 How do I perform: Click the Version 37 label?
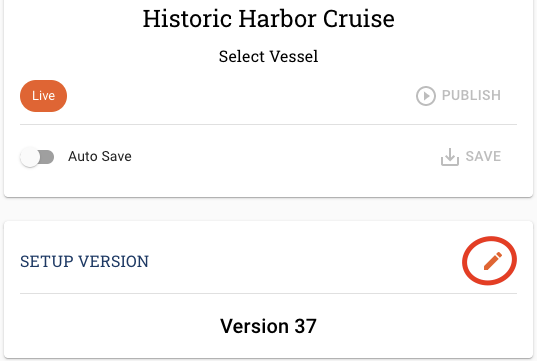tap(268, 326)
